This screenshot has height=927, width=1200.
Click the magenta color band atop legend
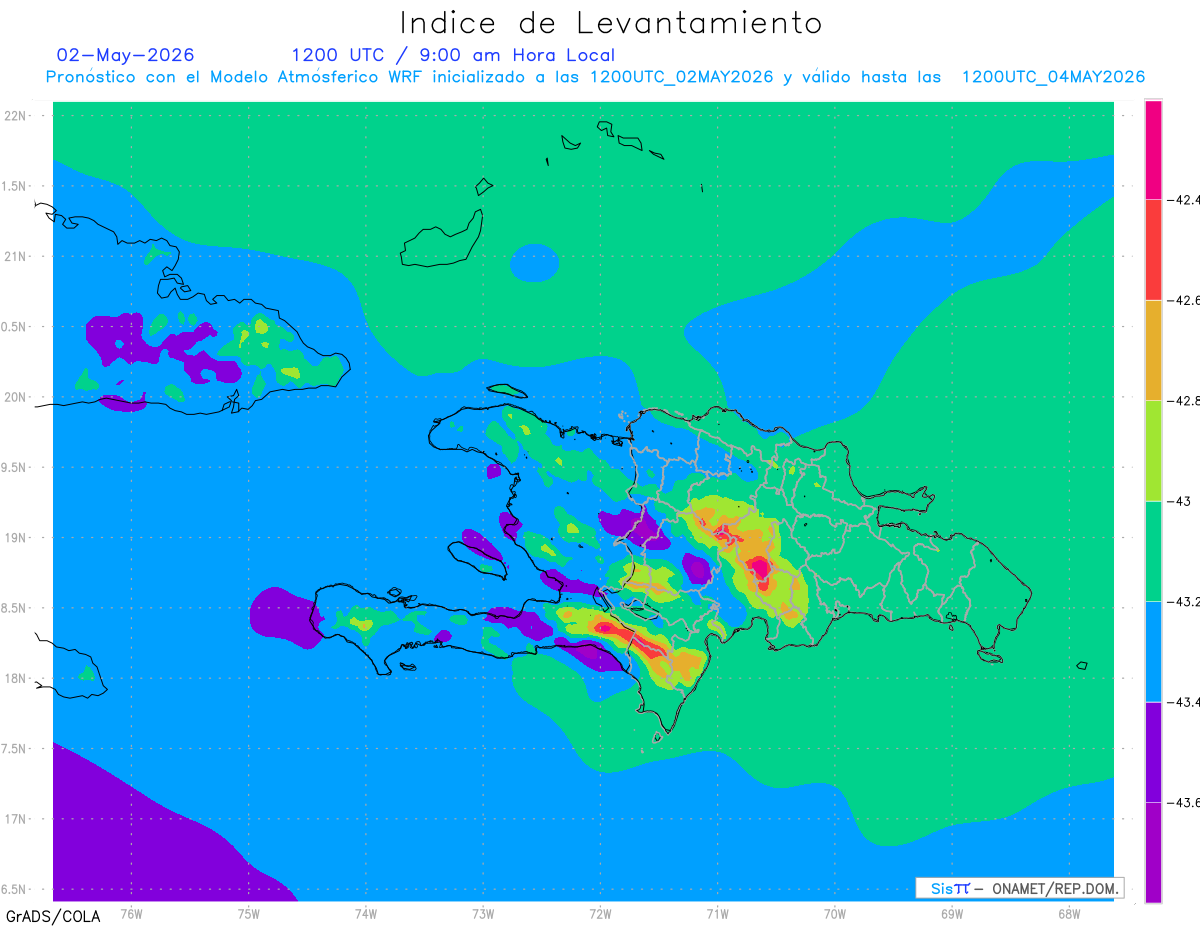(x=1153, y=149)
